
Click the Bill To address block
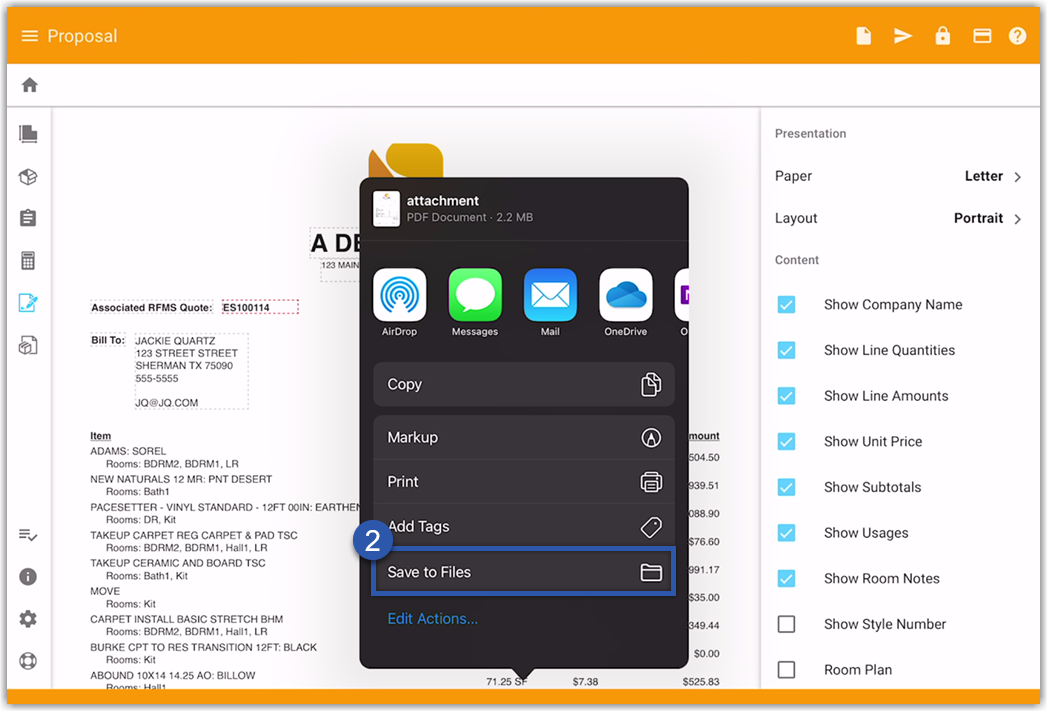(x=191, y=371)
